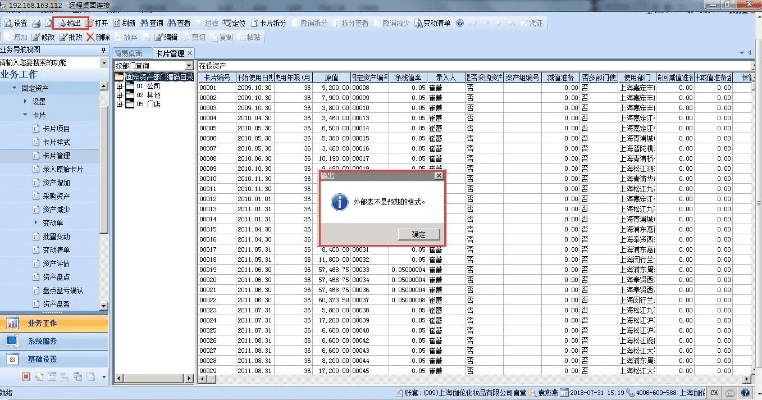Expand the 变动单 tree node
The image size is (762, 400).
(35, 223)
